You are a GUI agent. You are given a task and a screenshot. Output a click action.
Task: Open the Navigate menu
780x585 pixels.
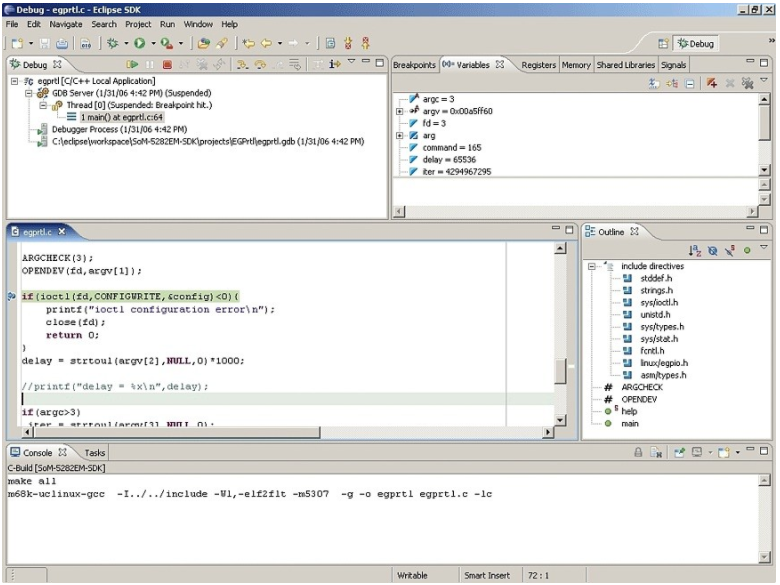66,23
